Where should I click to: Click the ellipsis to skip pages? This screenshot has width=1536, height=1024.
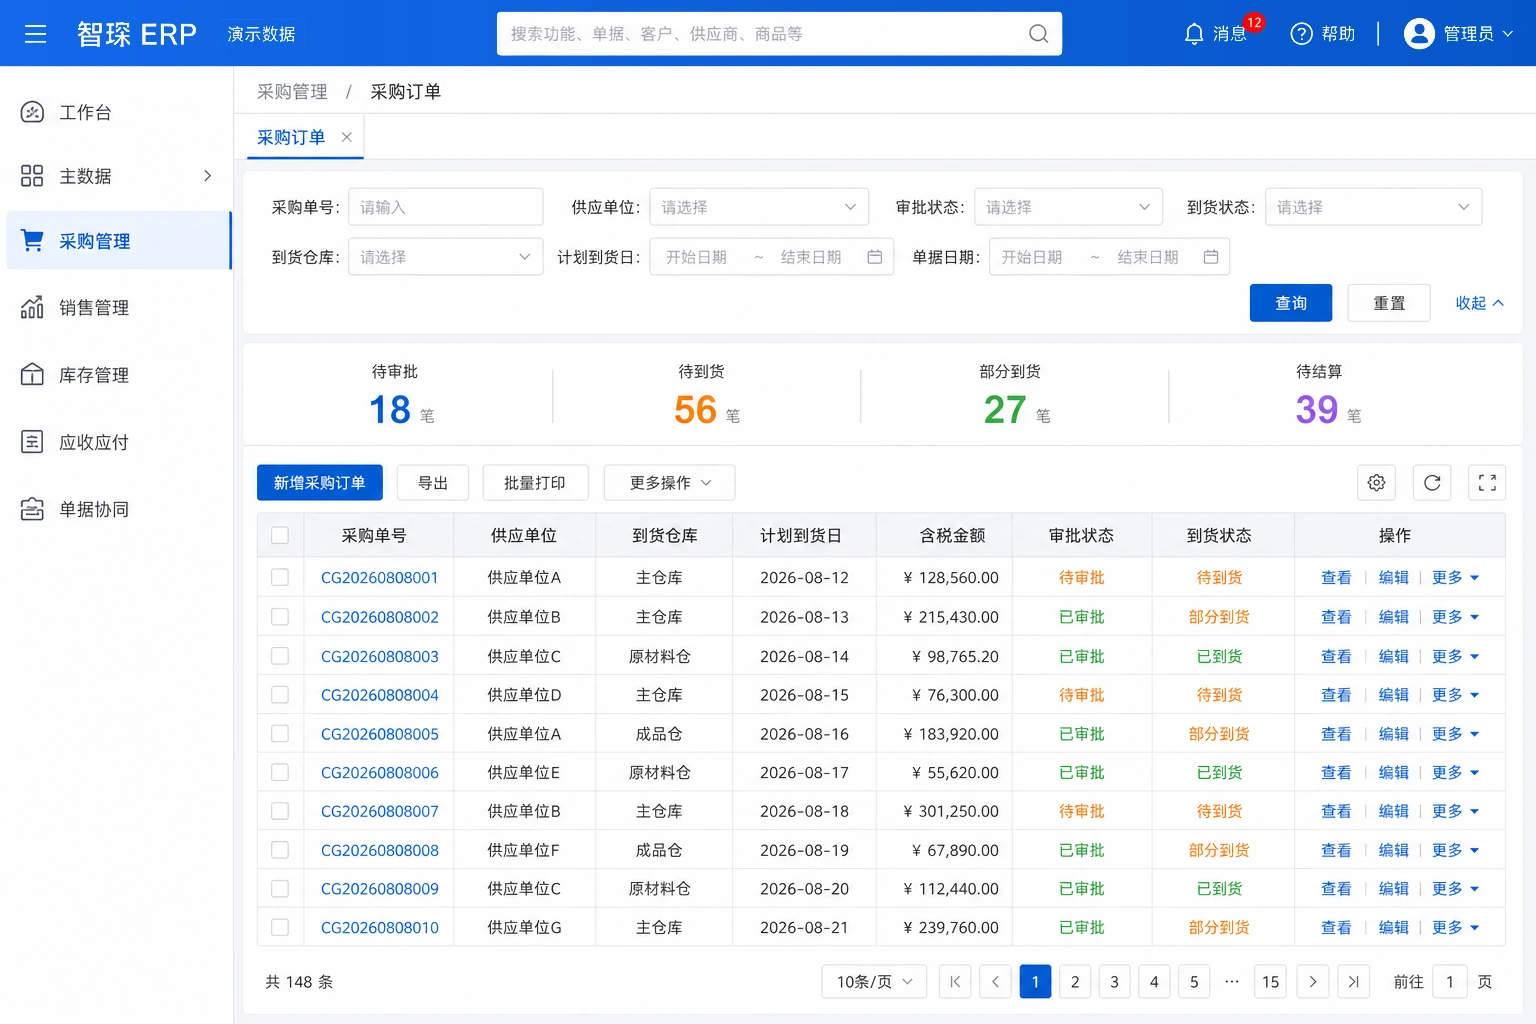[x=1232, y=982]
